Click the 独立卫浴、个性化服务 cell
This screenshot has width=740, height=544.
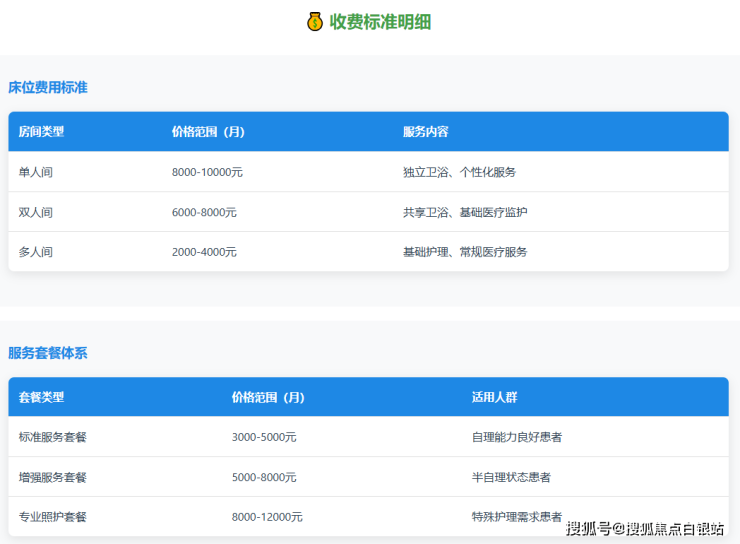[459, 172]
